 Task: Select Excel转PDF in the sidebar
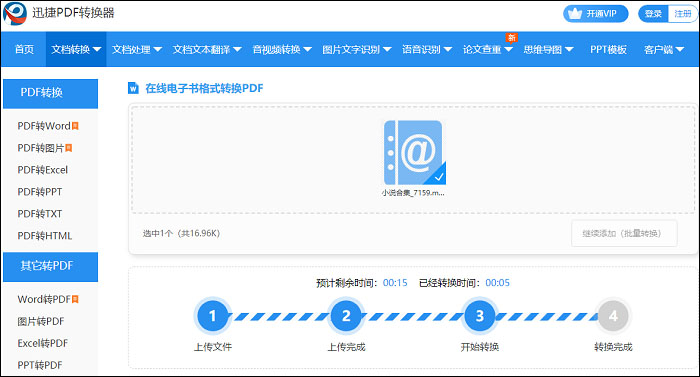pyautogui.click(x=43, y=343)
